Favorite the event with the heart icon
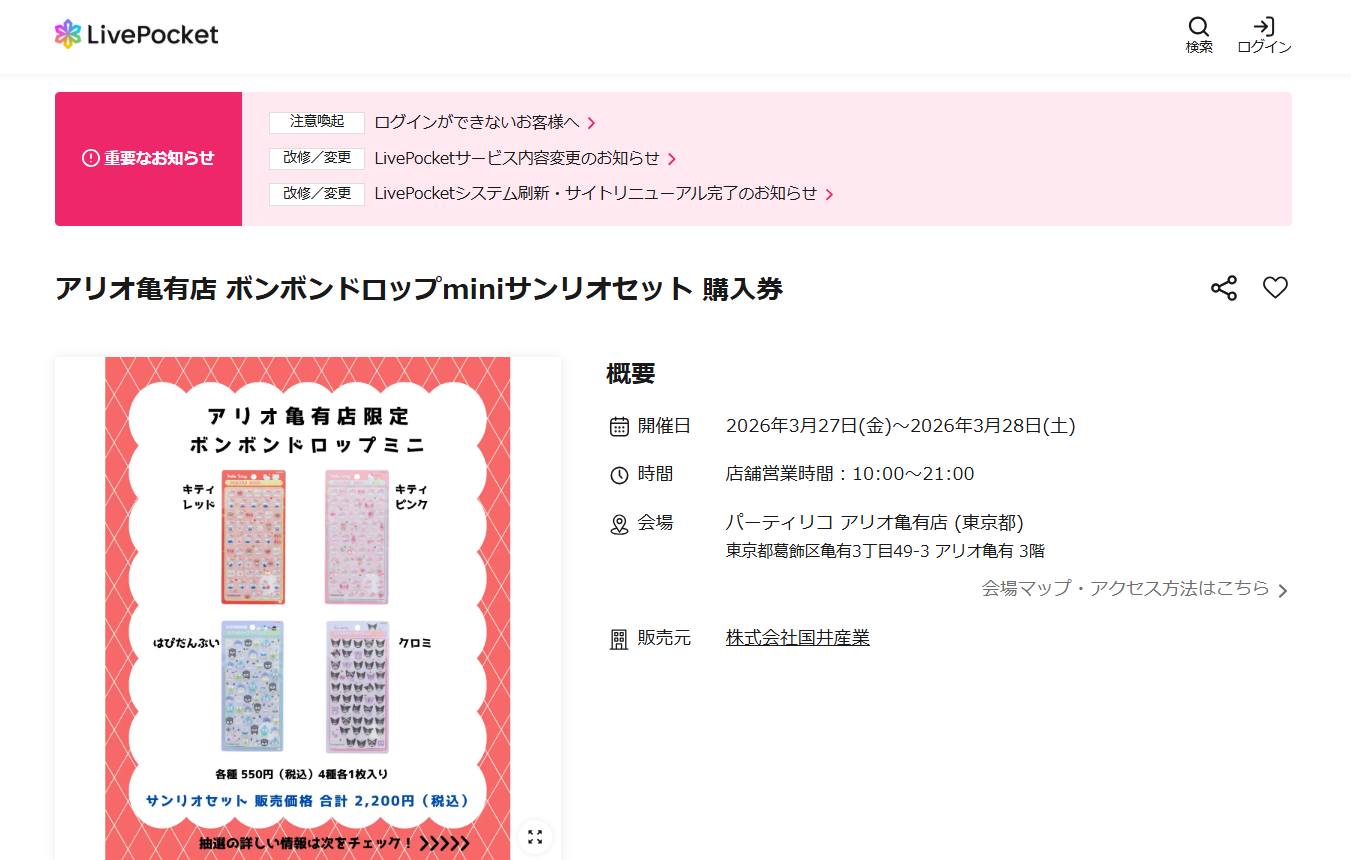Image resolution: width=1351 pixels, height=860 pixels. (x=1275, y=288)
